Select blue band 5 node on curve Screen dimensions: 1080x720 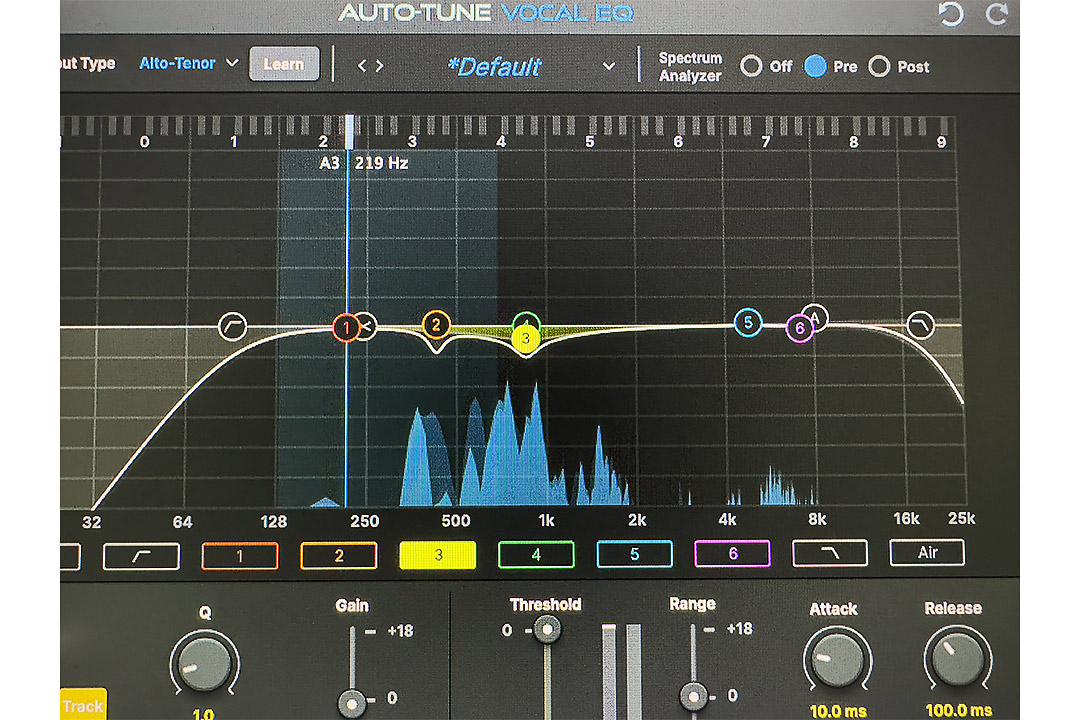tap(748, 322)
